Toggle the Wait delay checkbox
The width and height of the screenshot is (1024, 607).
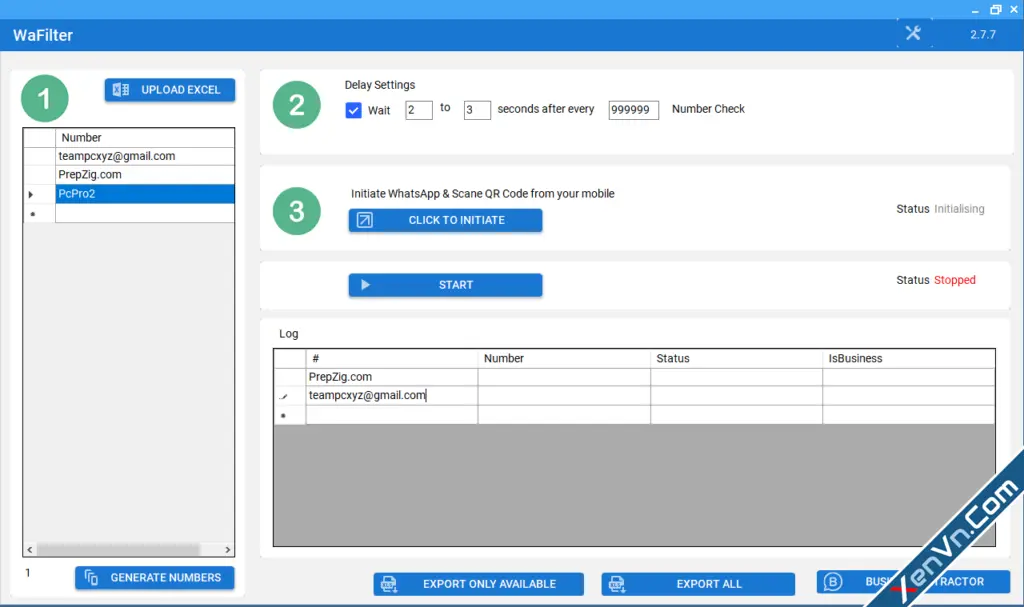click(x=353, y=110)
